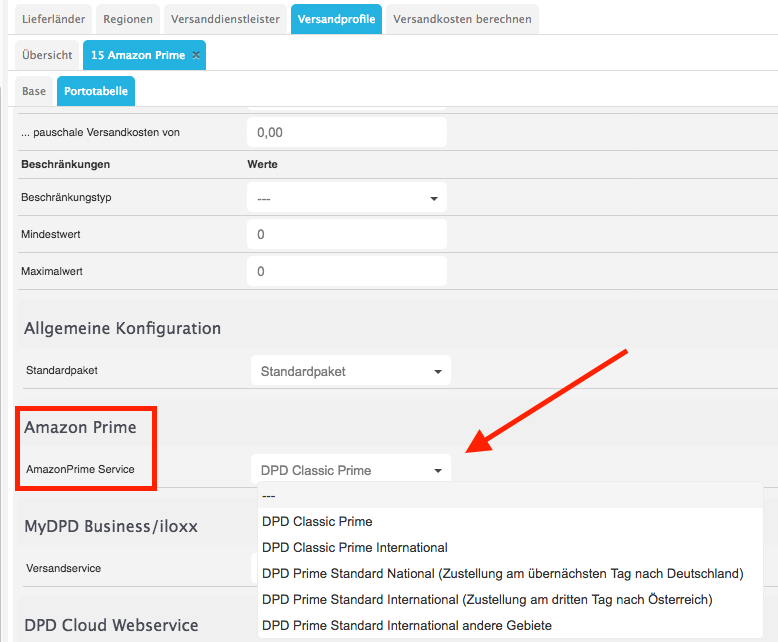Screen dimensions: 778x642
Task: Go to Versandkosten berechnen tab
Action: coord(462,19)
